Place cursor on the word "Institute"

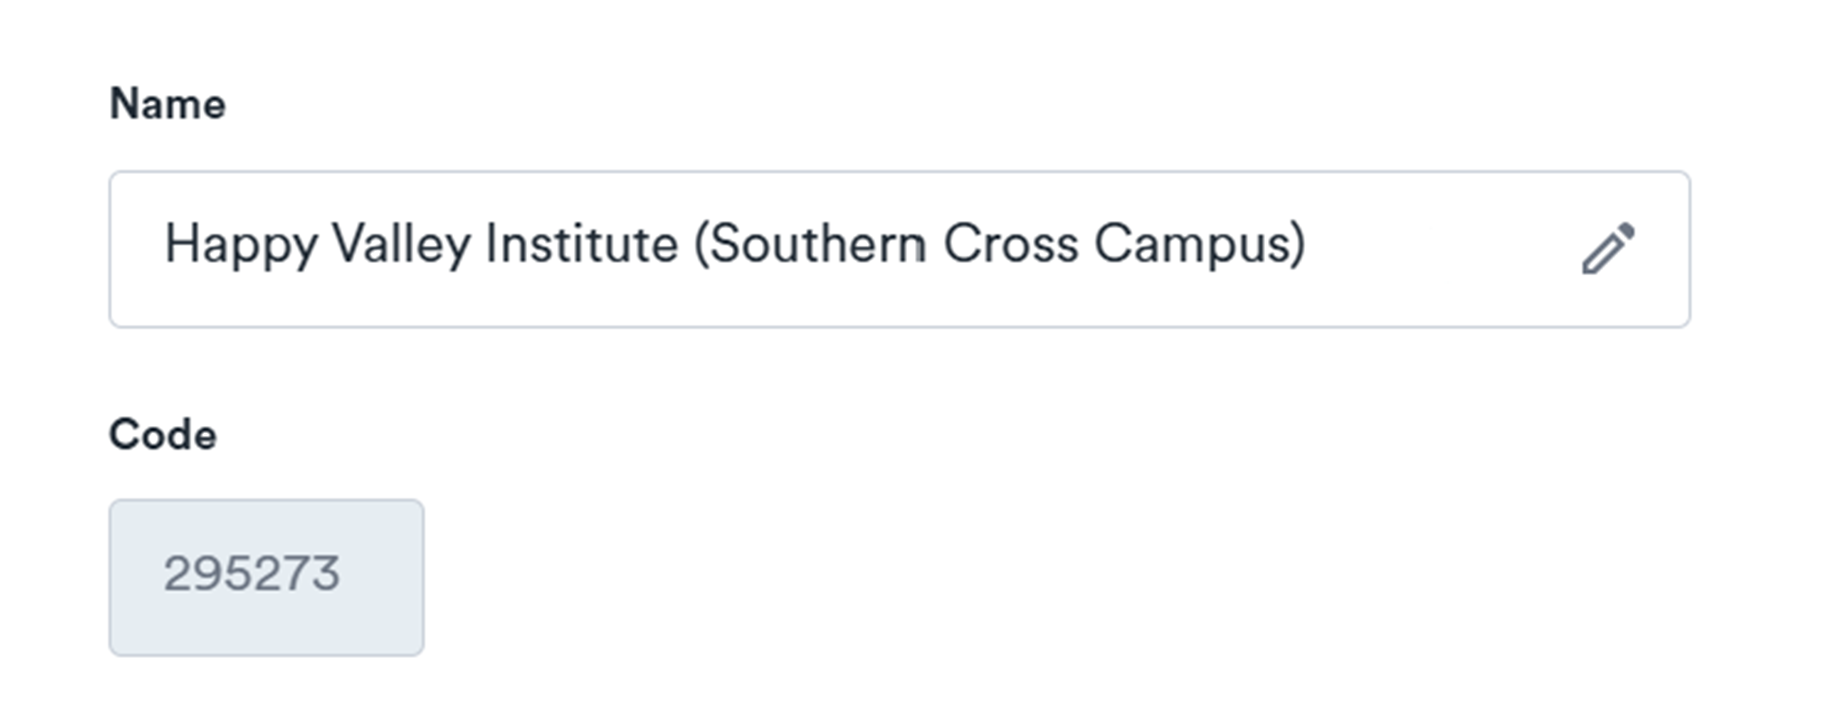tap(581, 245)
